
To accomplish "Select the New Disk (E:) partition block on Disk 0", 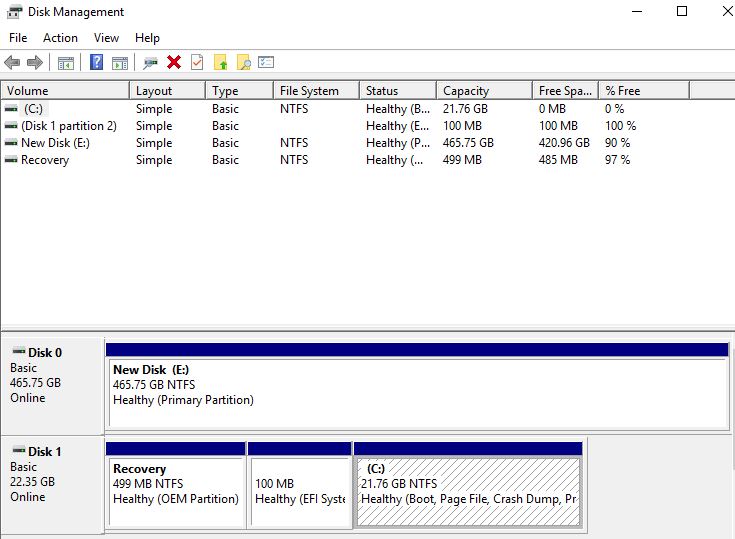I will tap(418, 393).
